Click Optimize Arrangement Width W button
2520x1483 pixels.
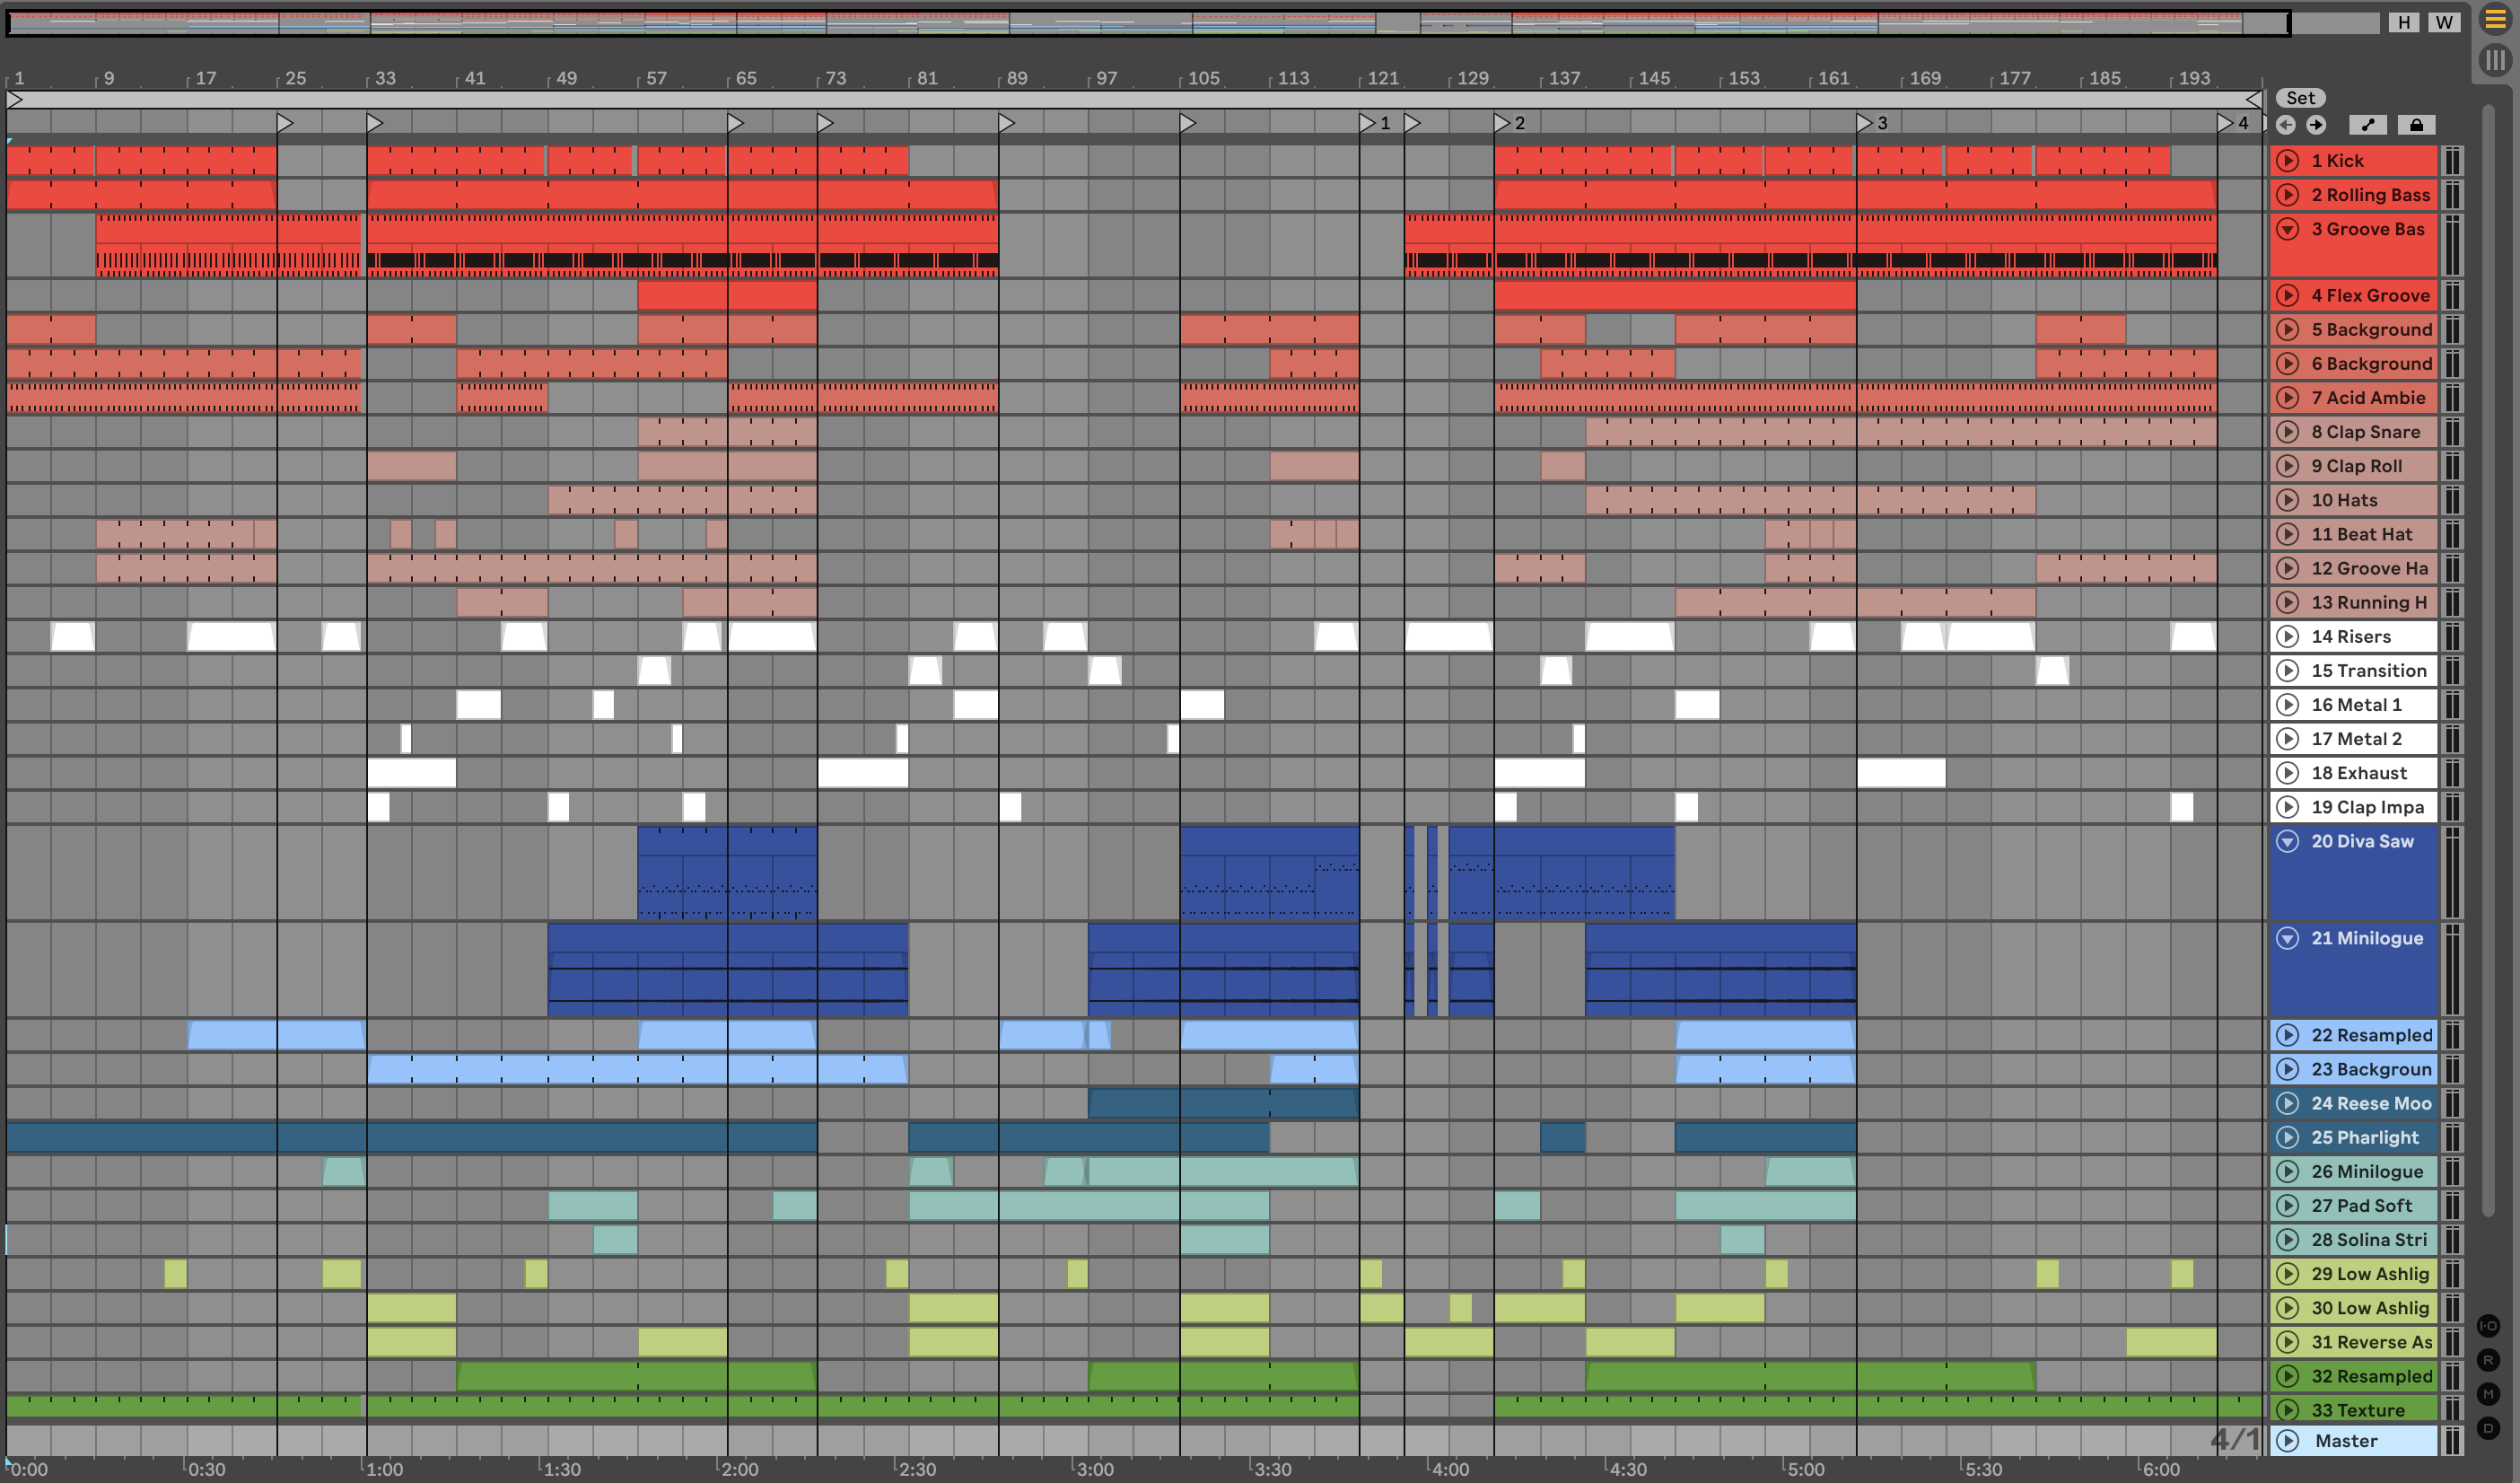pyautogui.click(x=2444, y=22)
